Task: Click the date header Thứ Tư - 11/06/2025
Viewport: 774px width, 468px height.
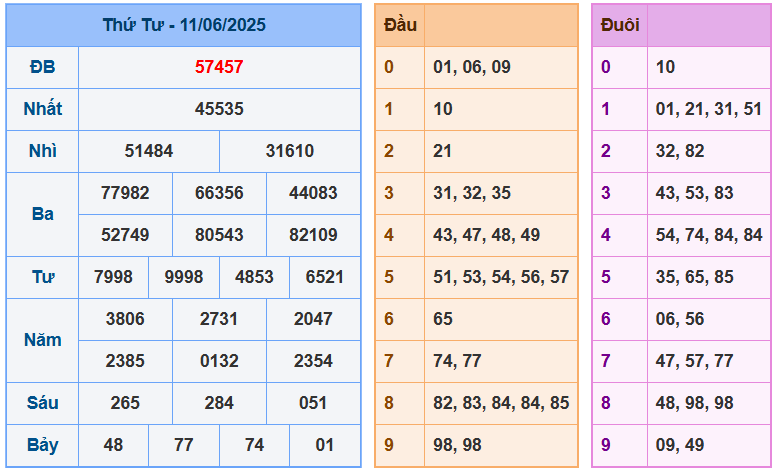Action: [184, 25]
